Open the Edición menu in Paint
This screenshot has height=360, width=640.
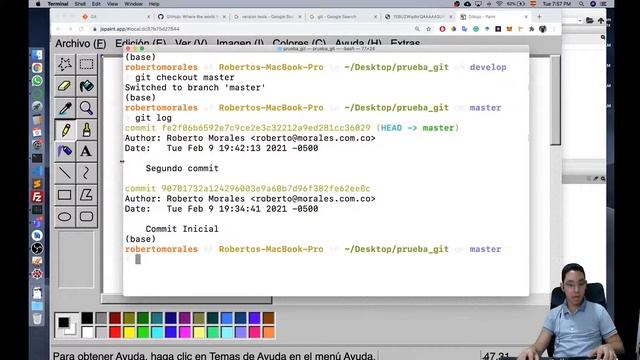click(140, 43)
